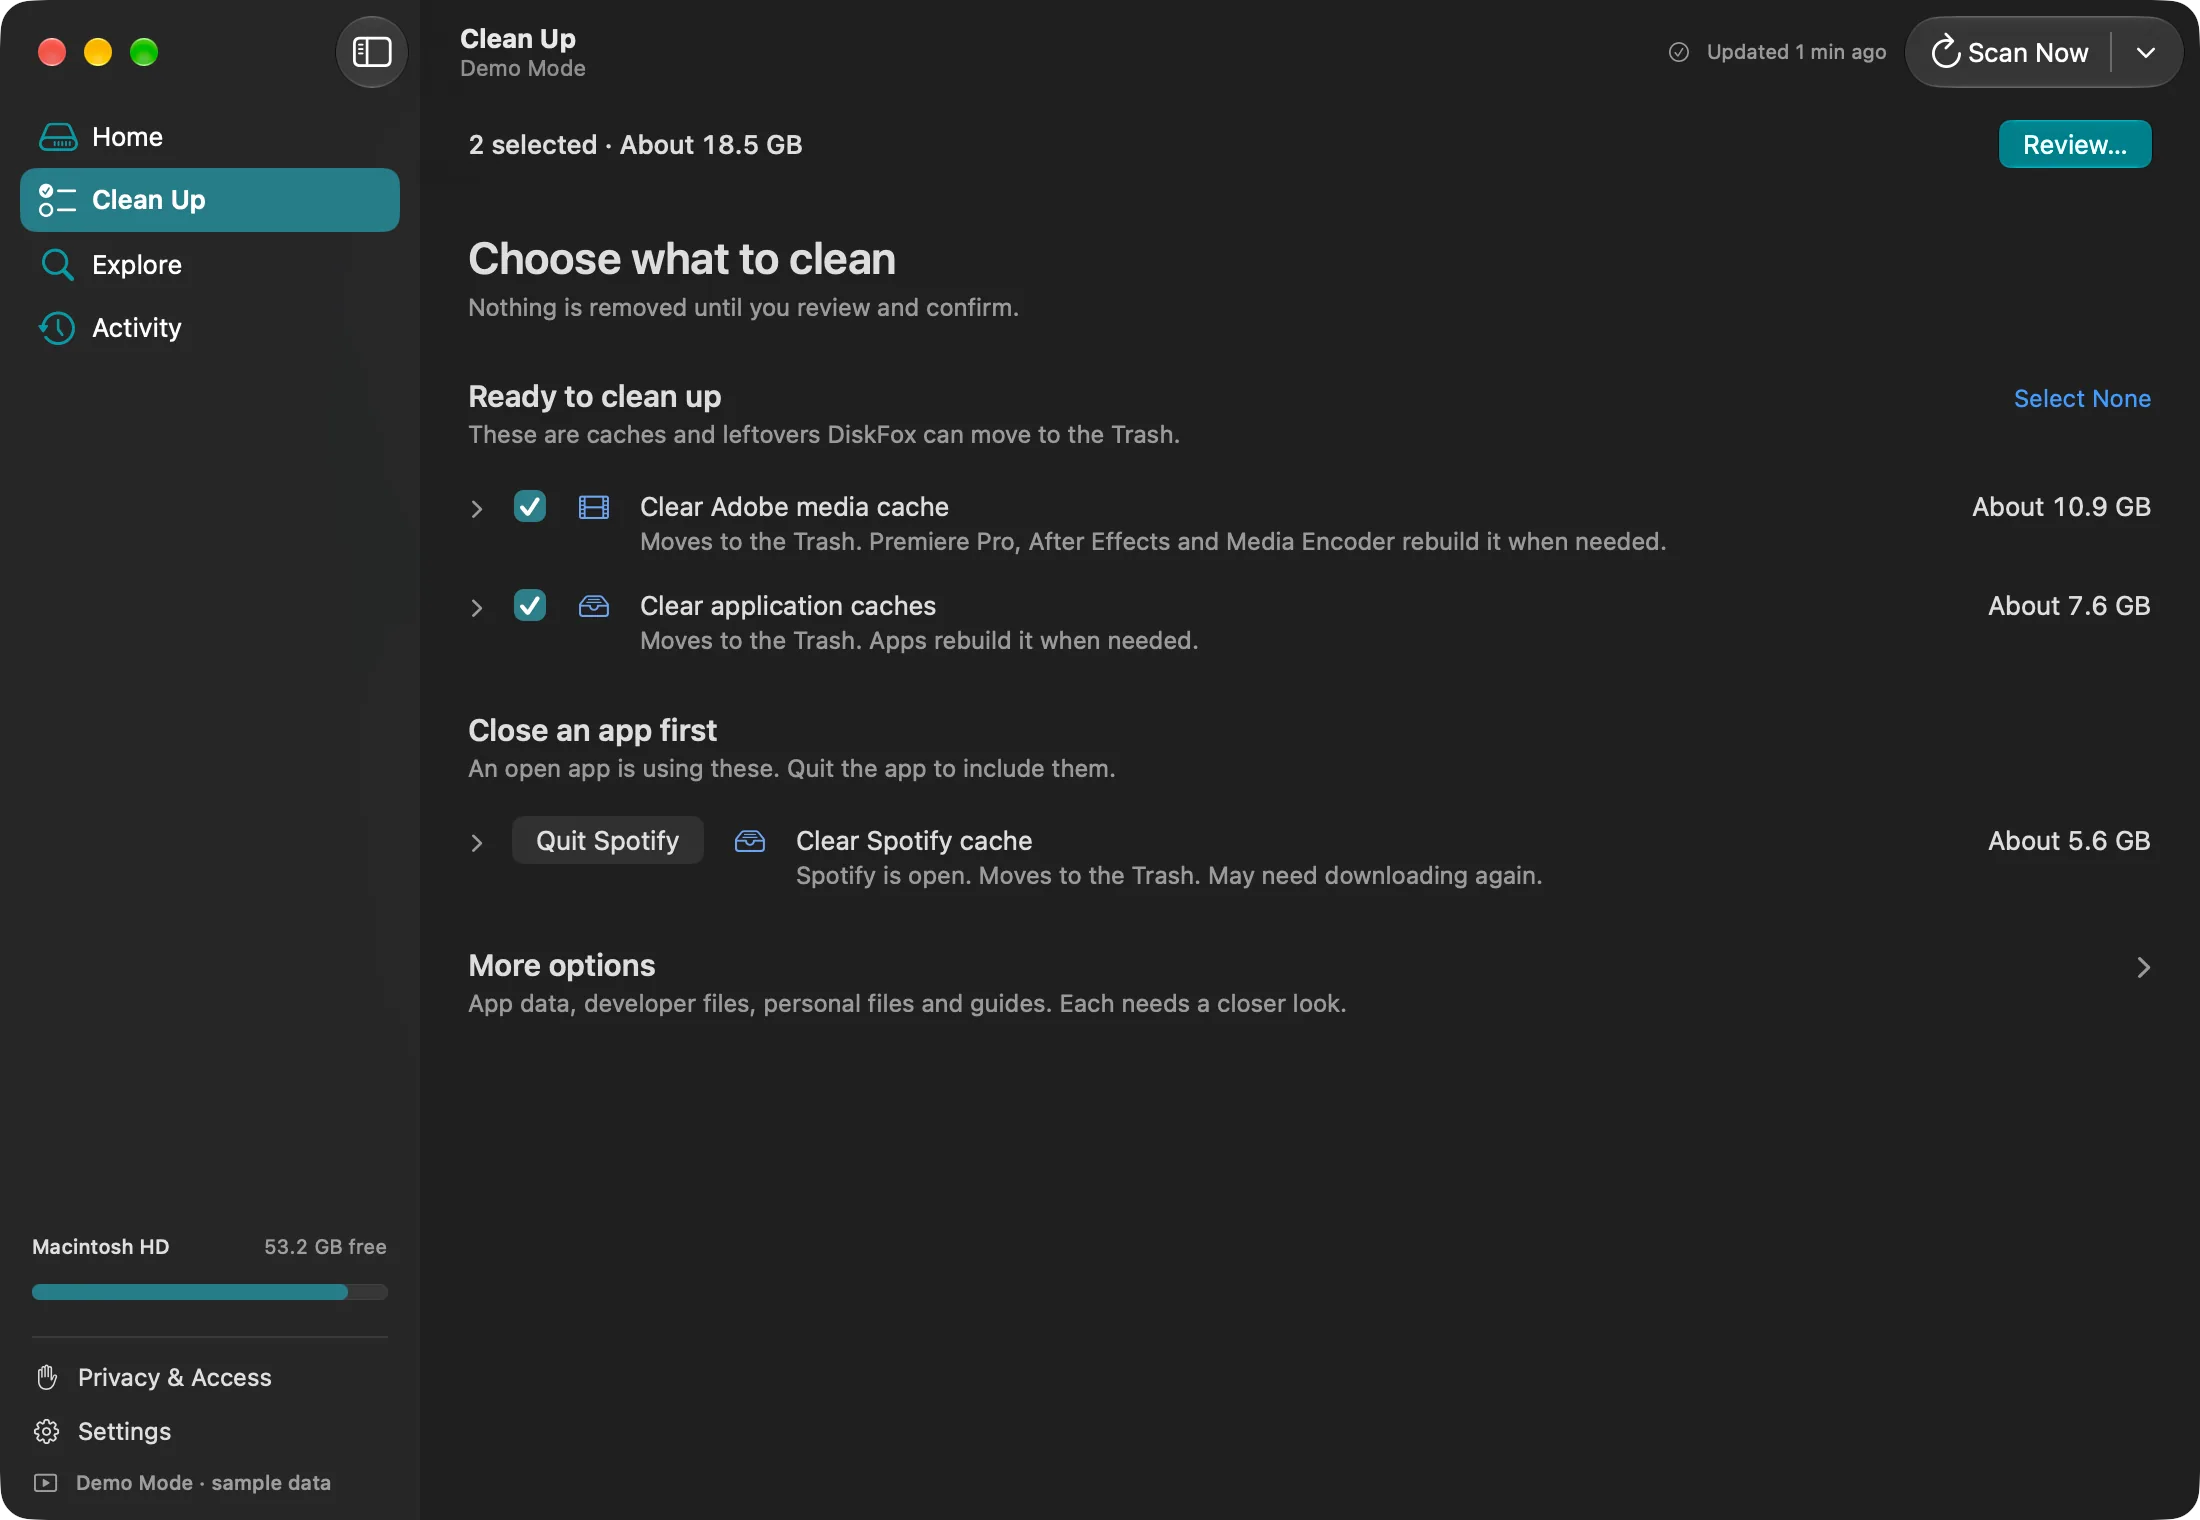Click 'Demo Mode · sample data' text
Screen dimensions: 2200x1520
pos(203,1482)
